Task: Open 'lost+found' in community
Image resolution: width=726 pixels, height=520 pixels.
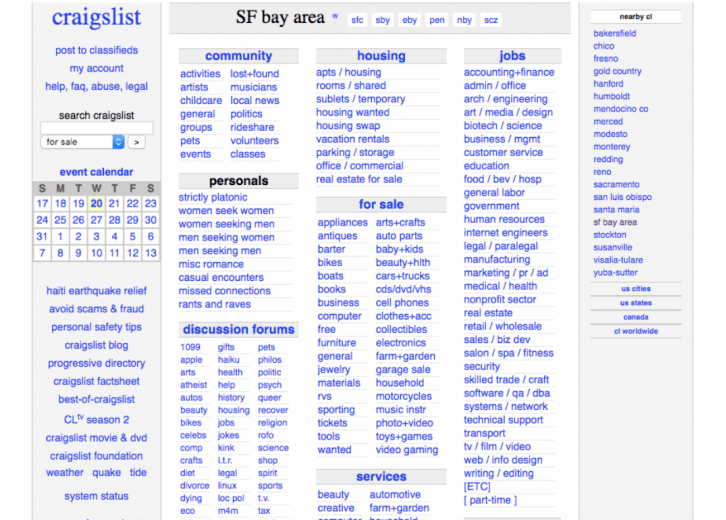Action: 255,74
